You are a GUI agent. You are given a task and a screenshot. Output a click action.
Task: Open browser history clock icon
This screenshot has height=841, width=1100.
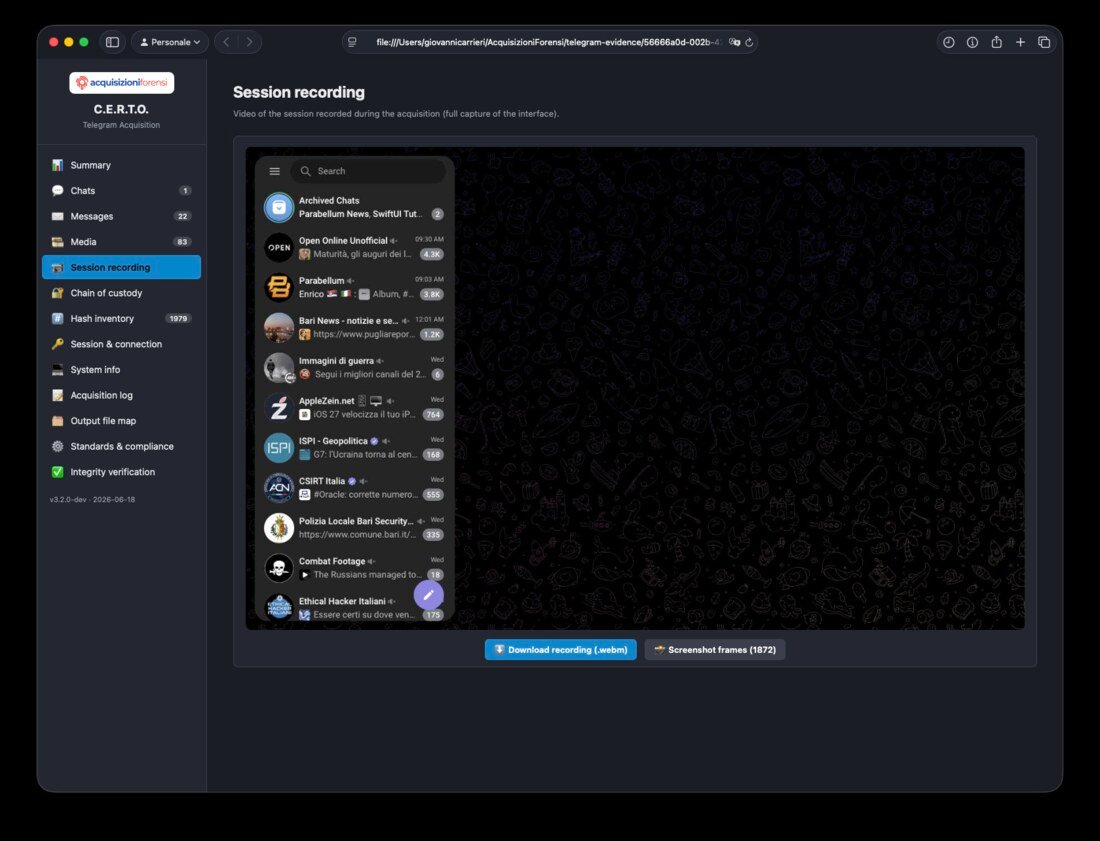tap(948, 42)
